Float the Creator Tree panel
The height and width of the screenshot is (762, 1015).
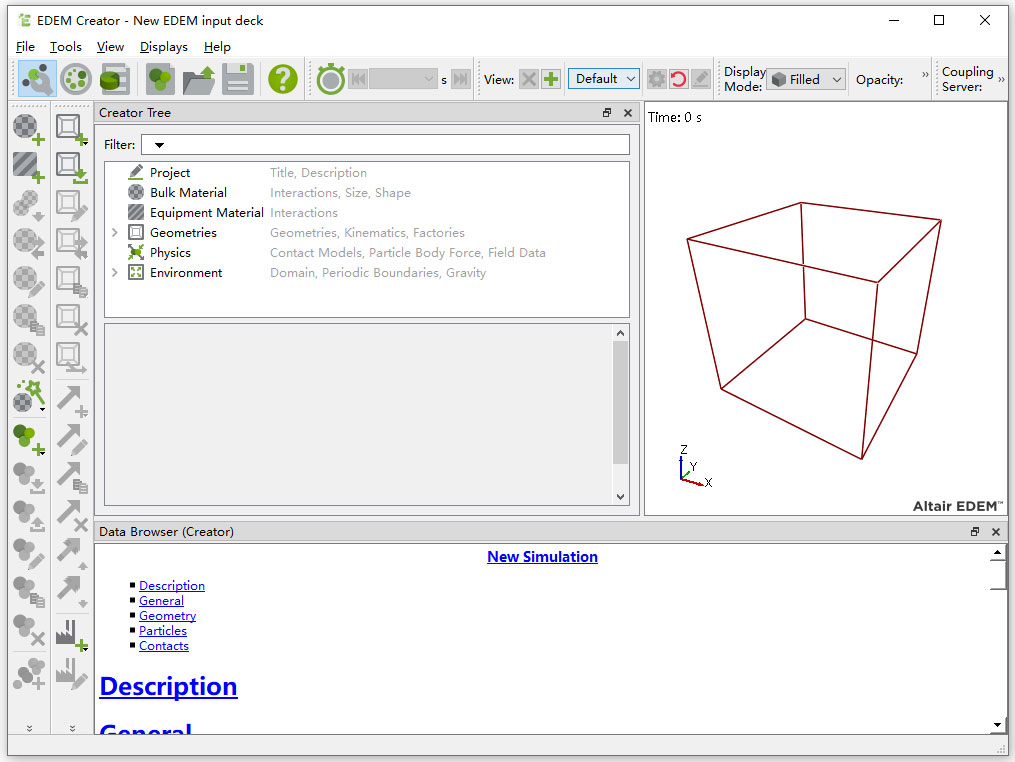tap(607, 113)
